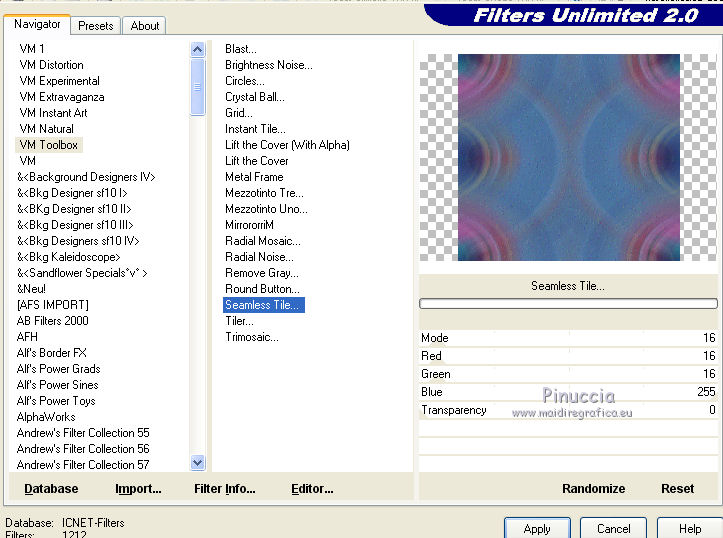Image resolution: width=723 pixels, height=538 pixels.
Task: Open Help
Action: 690,528
